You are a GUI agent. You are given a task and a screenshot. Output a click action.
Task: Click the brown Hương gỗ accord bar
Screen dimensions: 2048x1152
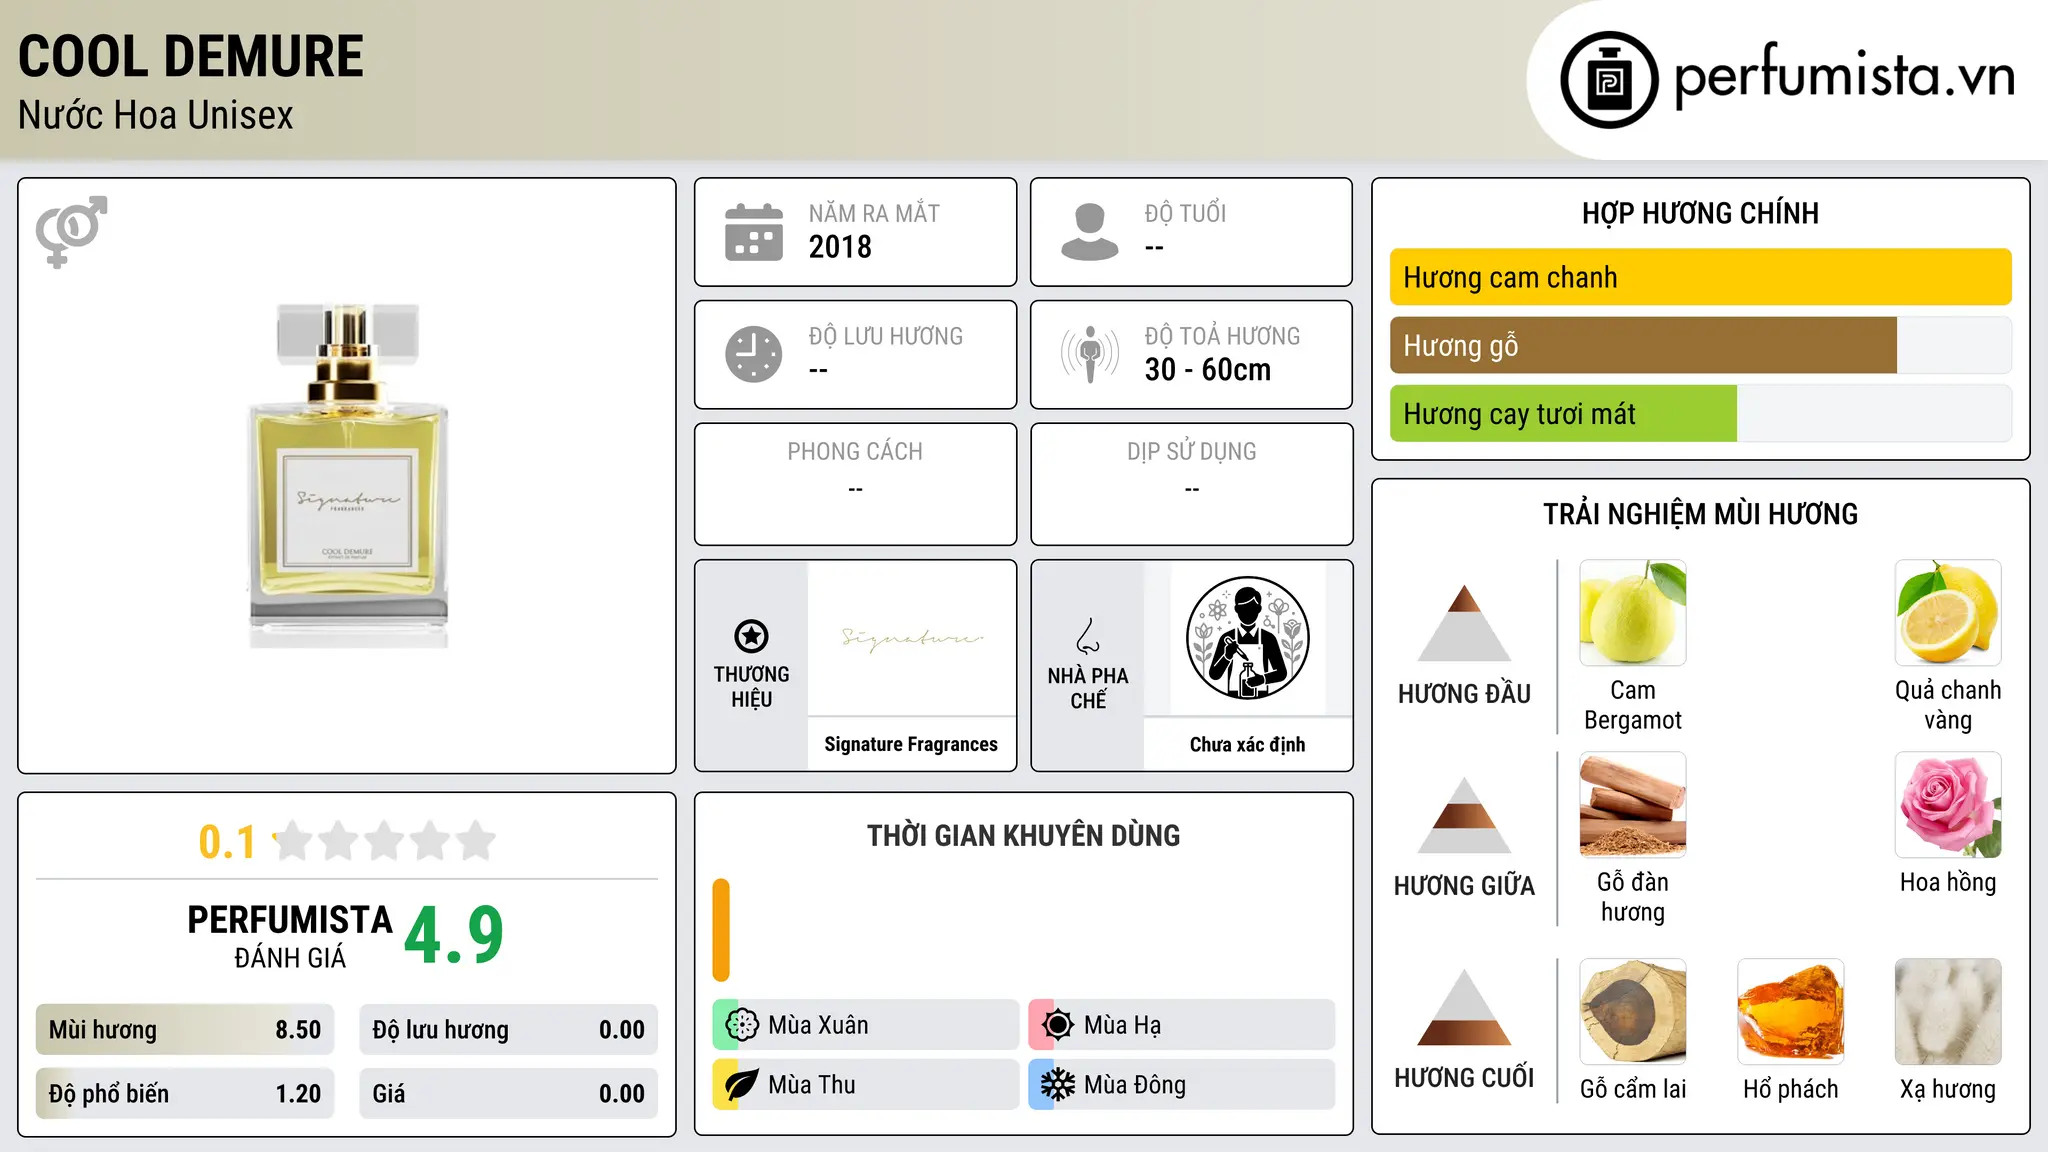coord(1643,345)
